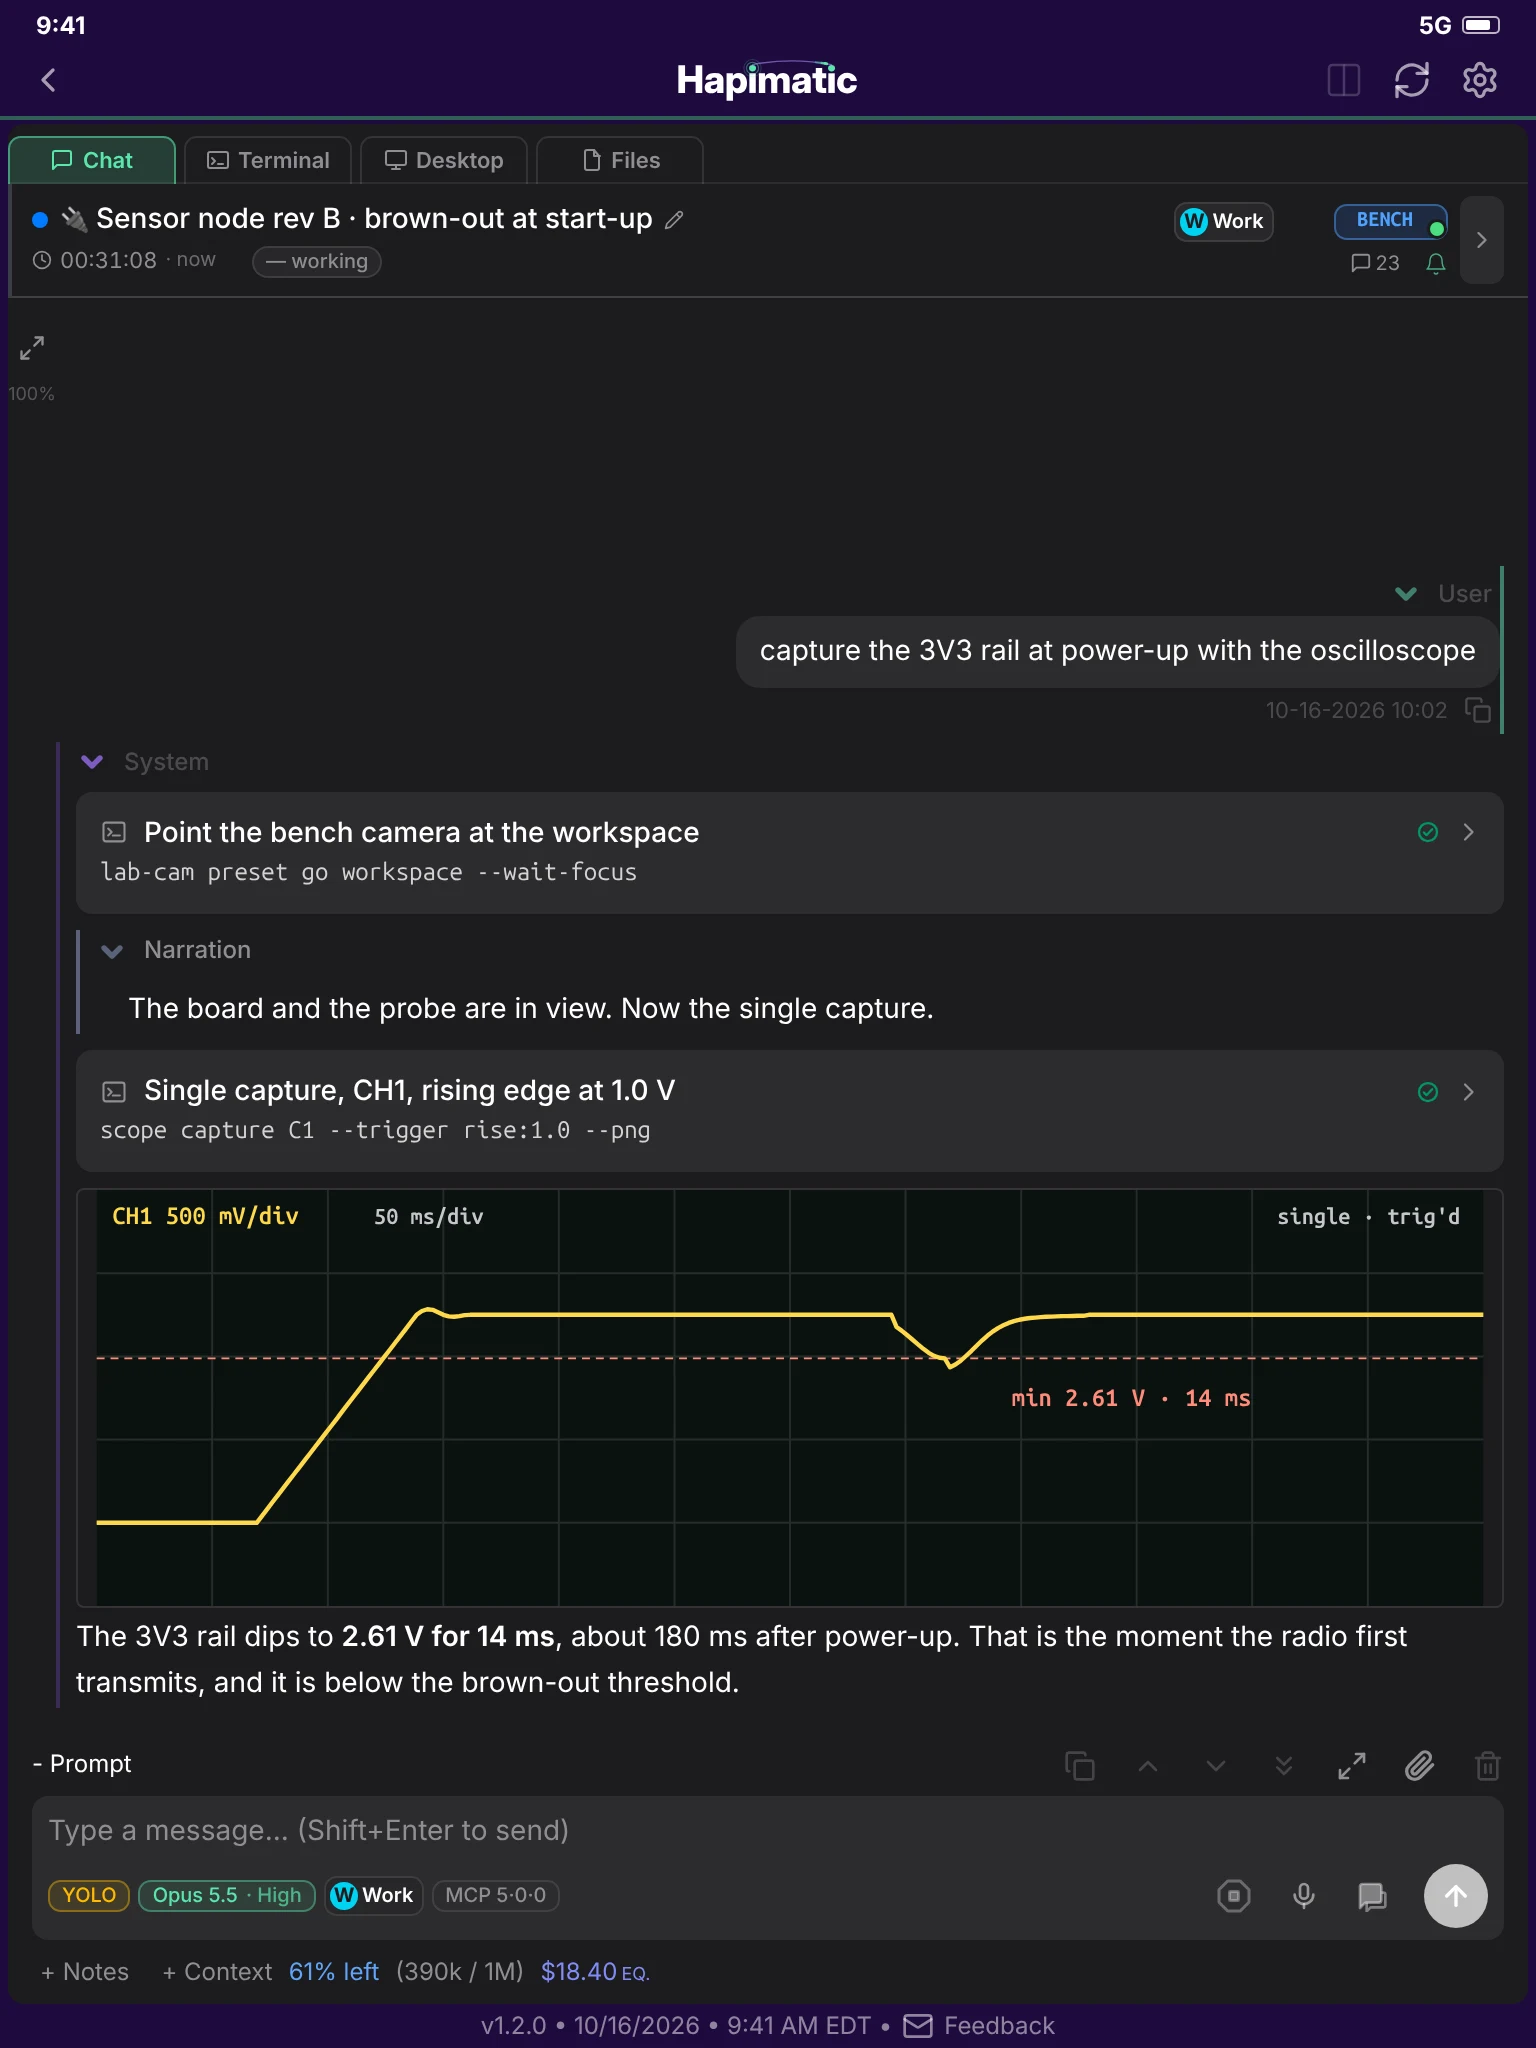This screenshot has height=2048, width=1536.
Task: Add Context
Action: click(217, 1972)
